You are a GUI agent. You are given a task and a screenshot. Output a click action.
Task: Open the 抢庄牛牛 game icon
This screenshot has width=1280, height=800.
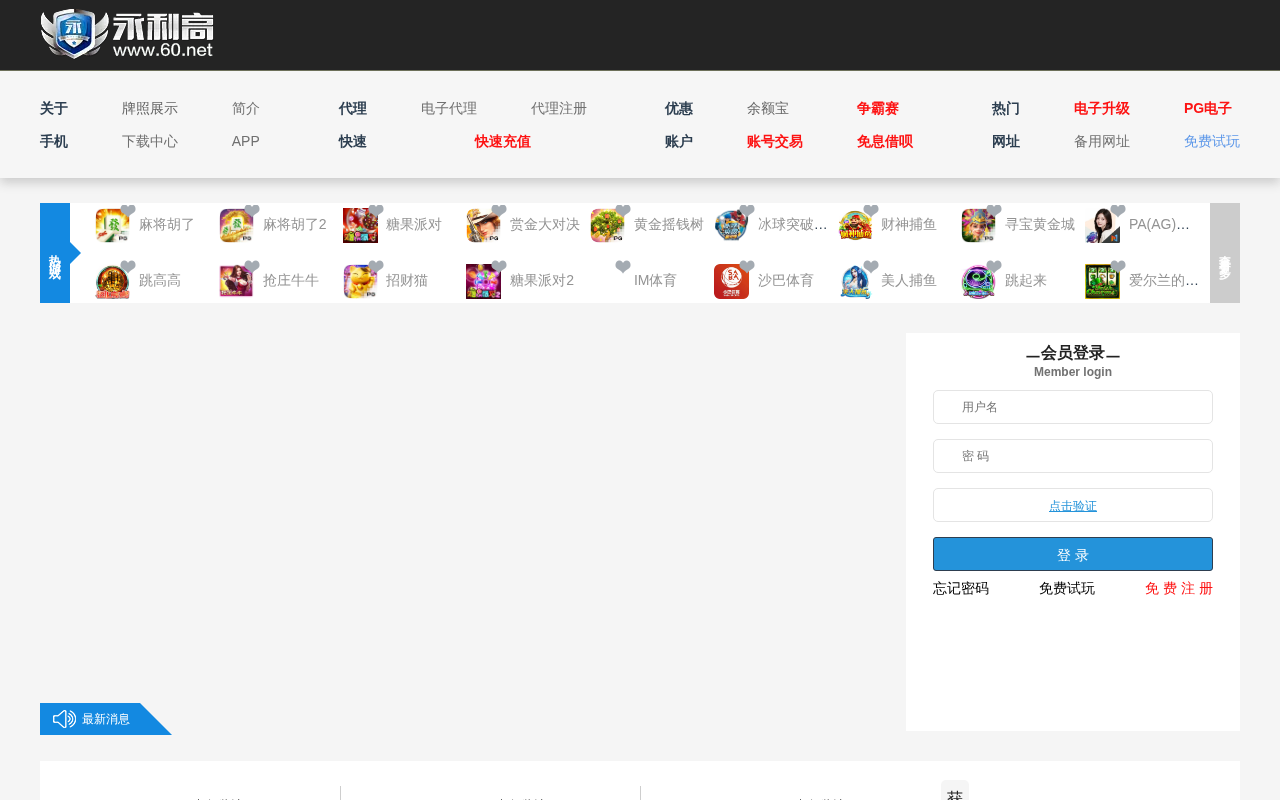coord(236,282)
